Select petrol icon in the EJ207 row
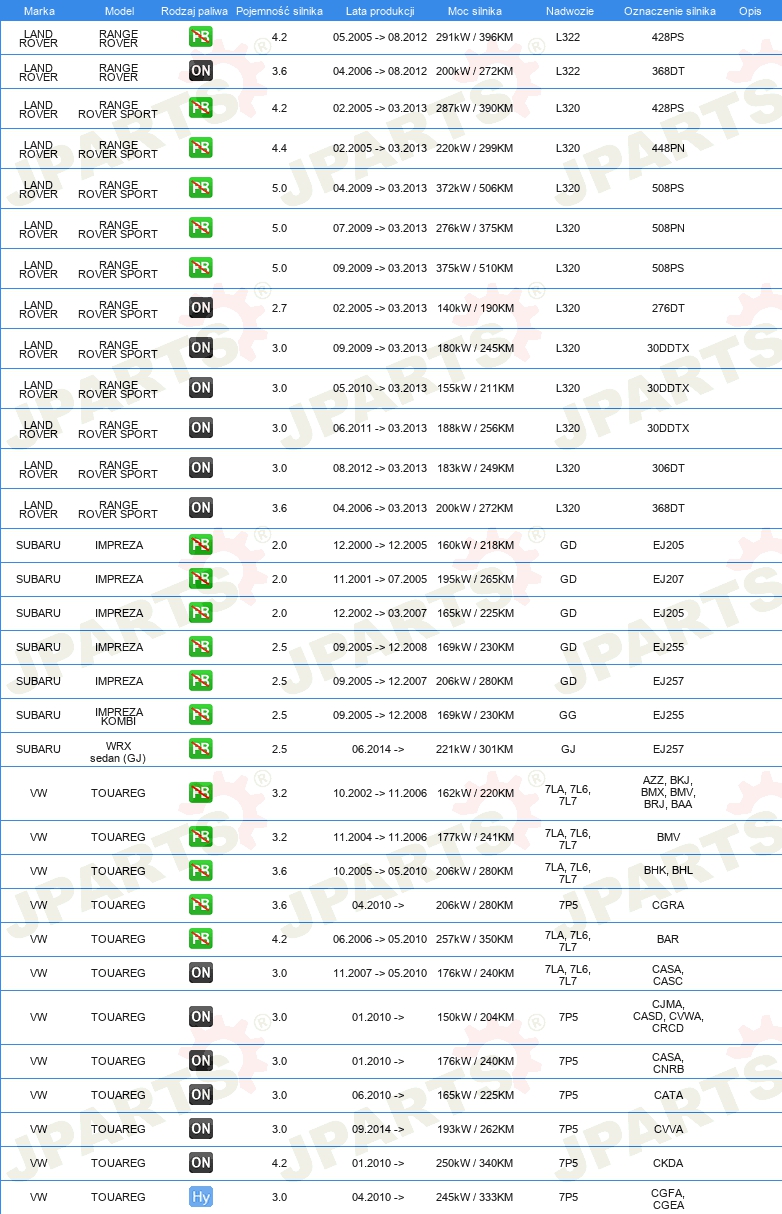The height and width of the screenshot is (1214, 782). click(201, 579)
